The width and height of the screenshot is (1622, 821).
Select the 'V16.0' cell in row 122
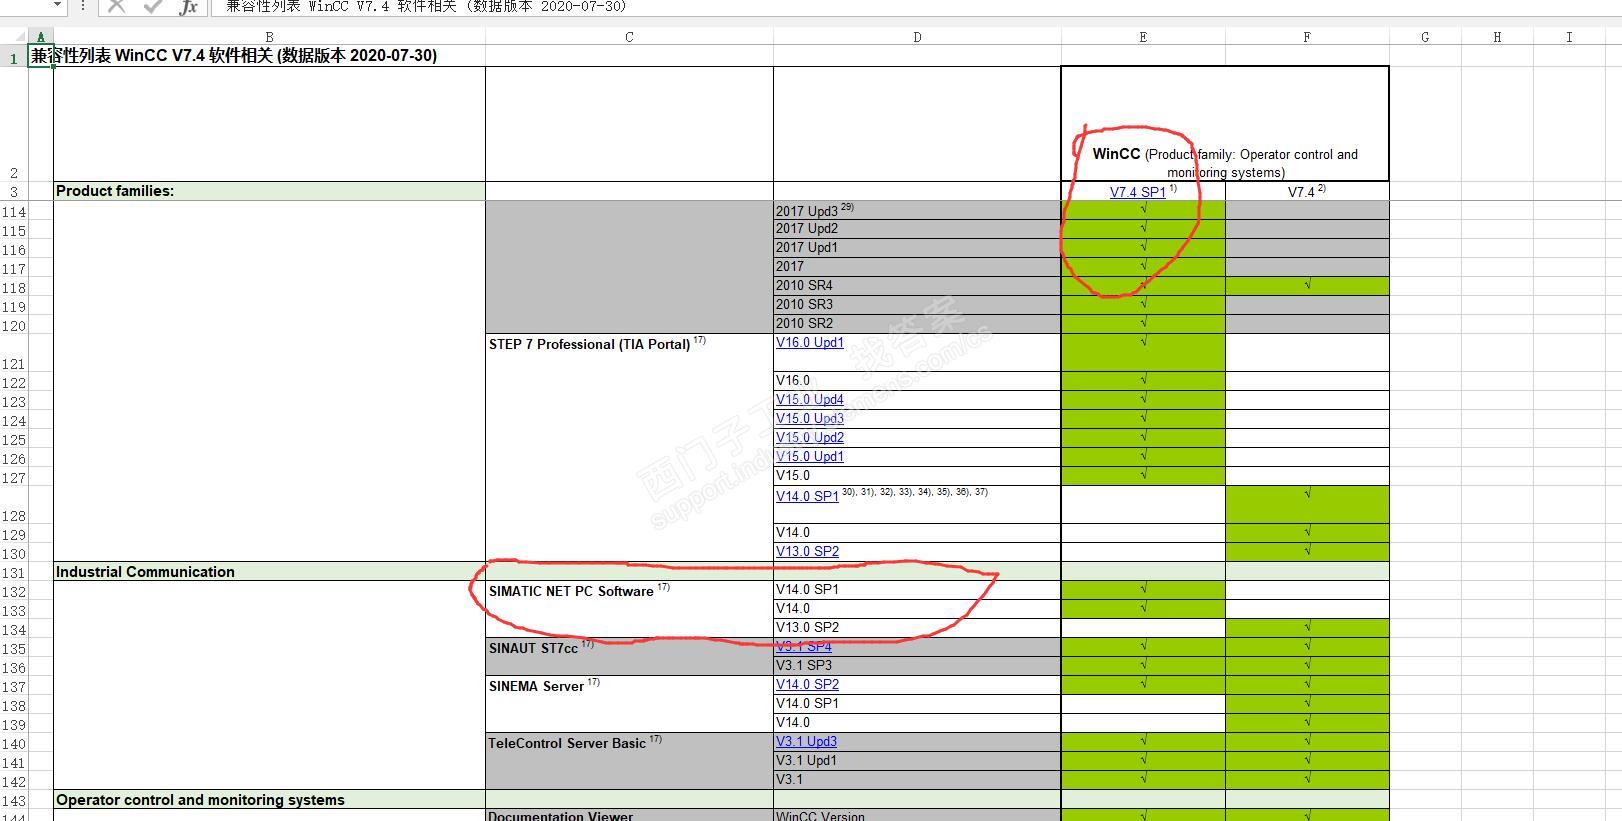[917, 381]
